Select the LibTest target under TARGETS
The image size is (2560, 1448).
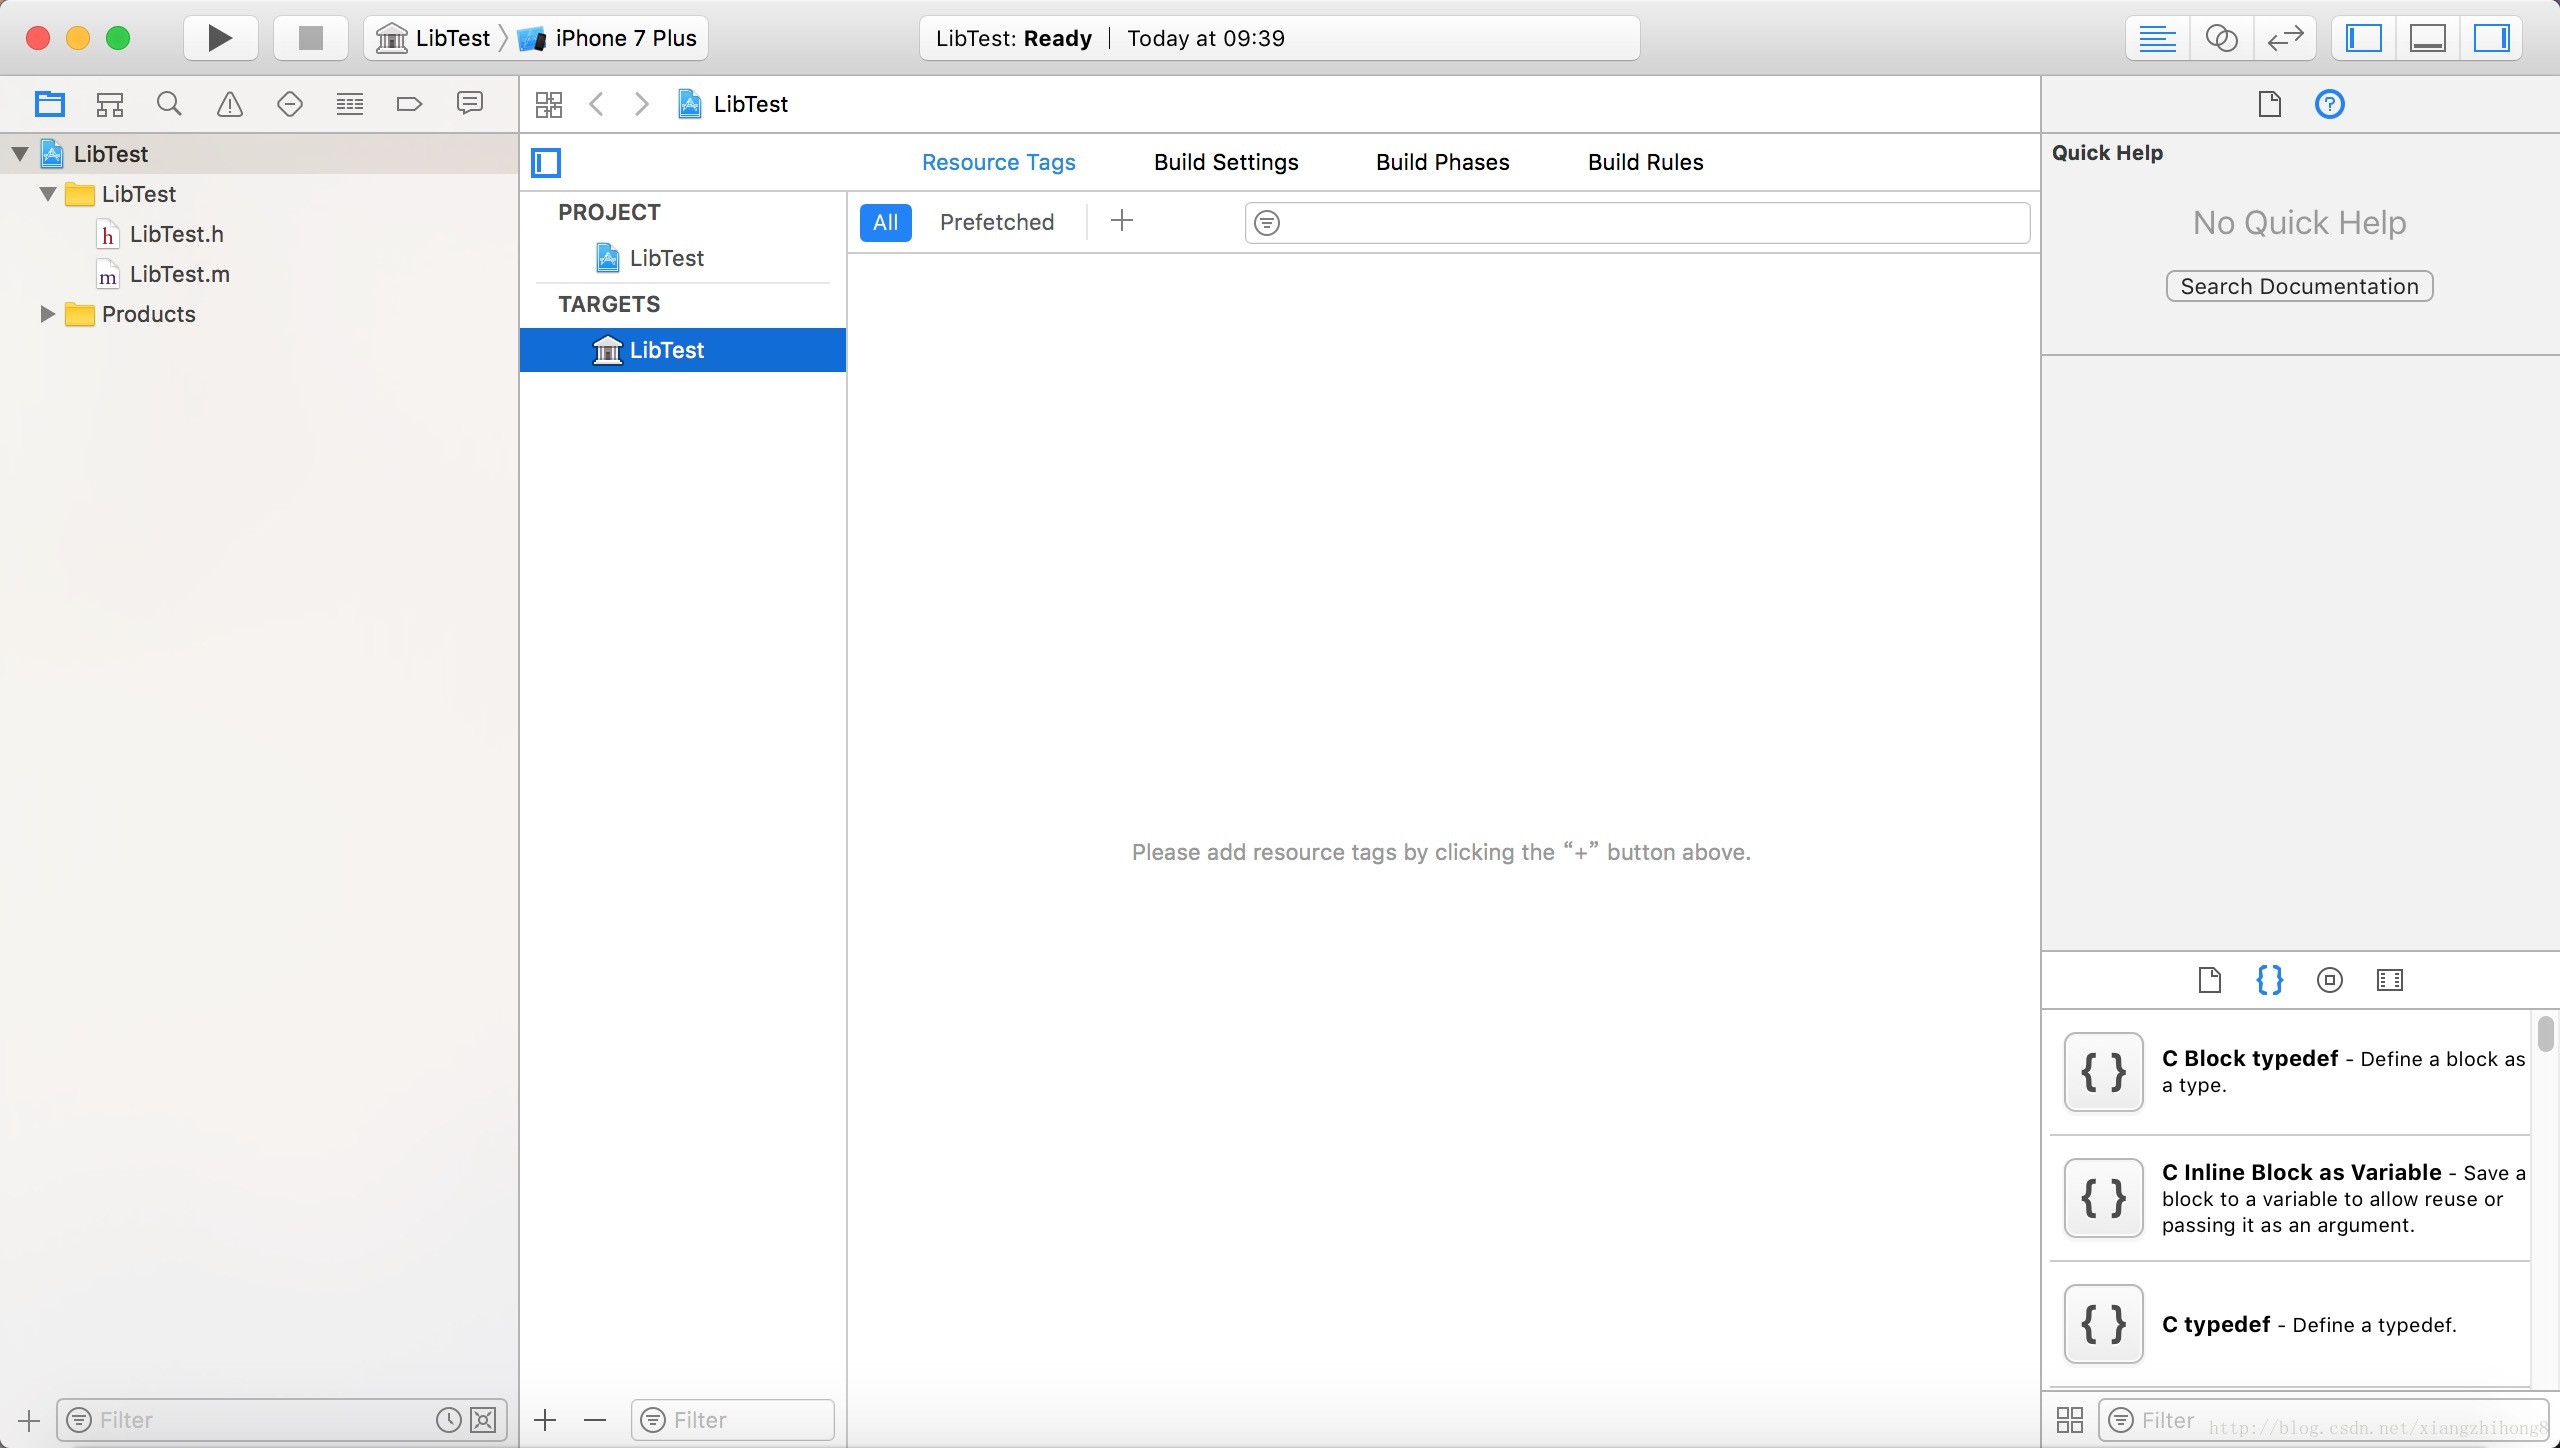click(x=683, y=350)
